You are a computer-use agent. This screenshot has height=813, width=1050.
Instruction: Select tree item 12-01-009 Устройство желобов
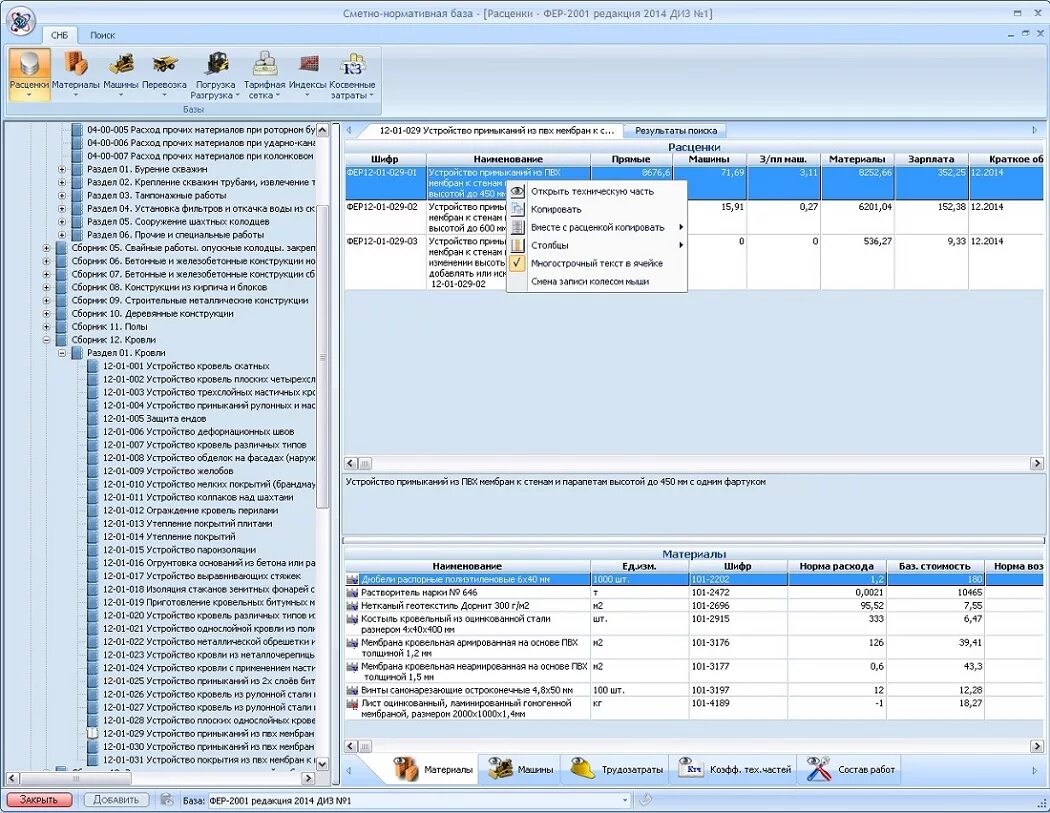pyautogui.click(x=167, y=471)
